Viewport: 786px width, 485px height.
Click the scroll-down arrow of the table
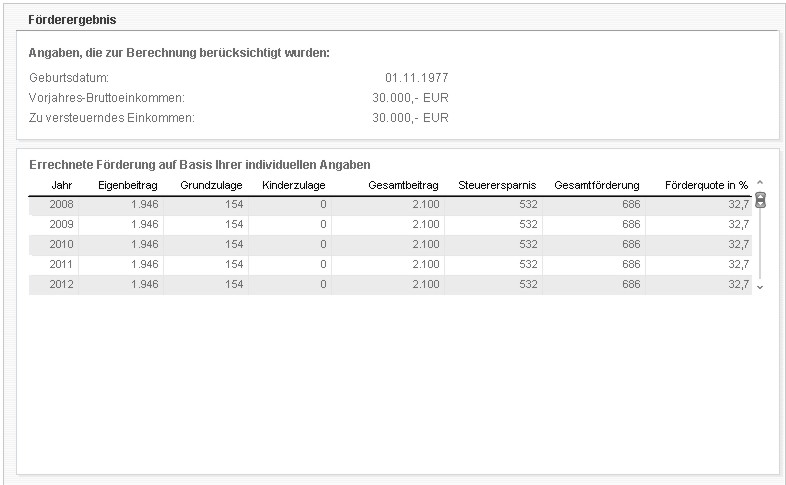click(760, 287)
